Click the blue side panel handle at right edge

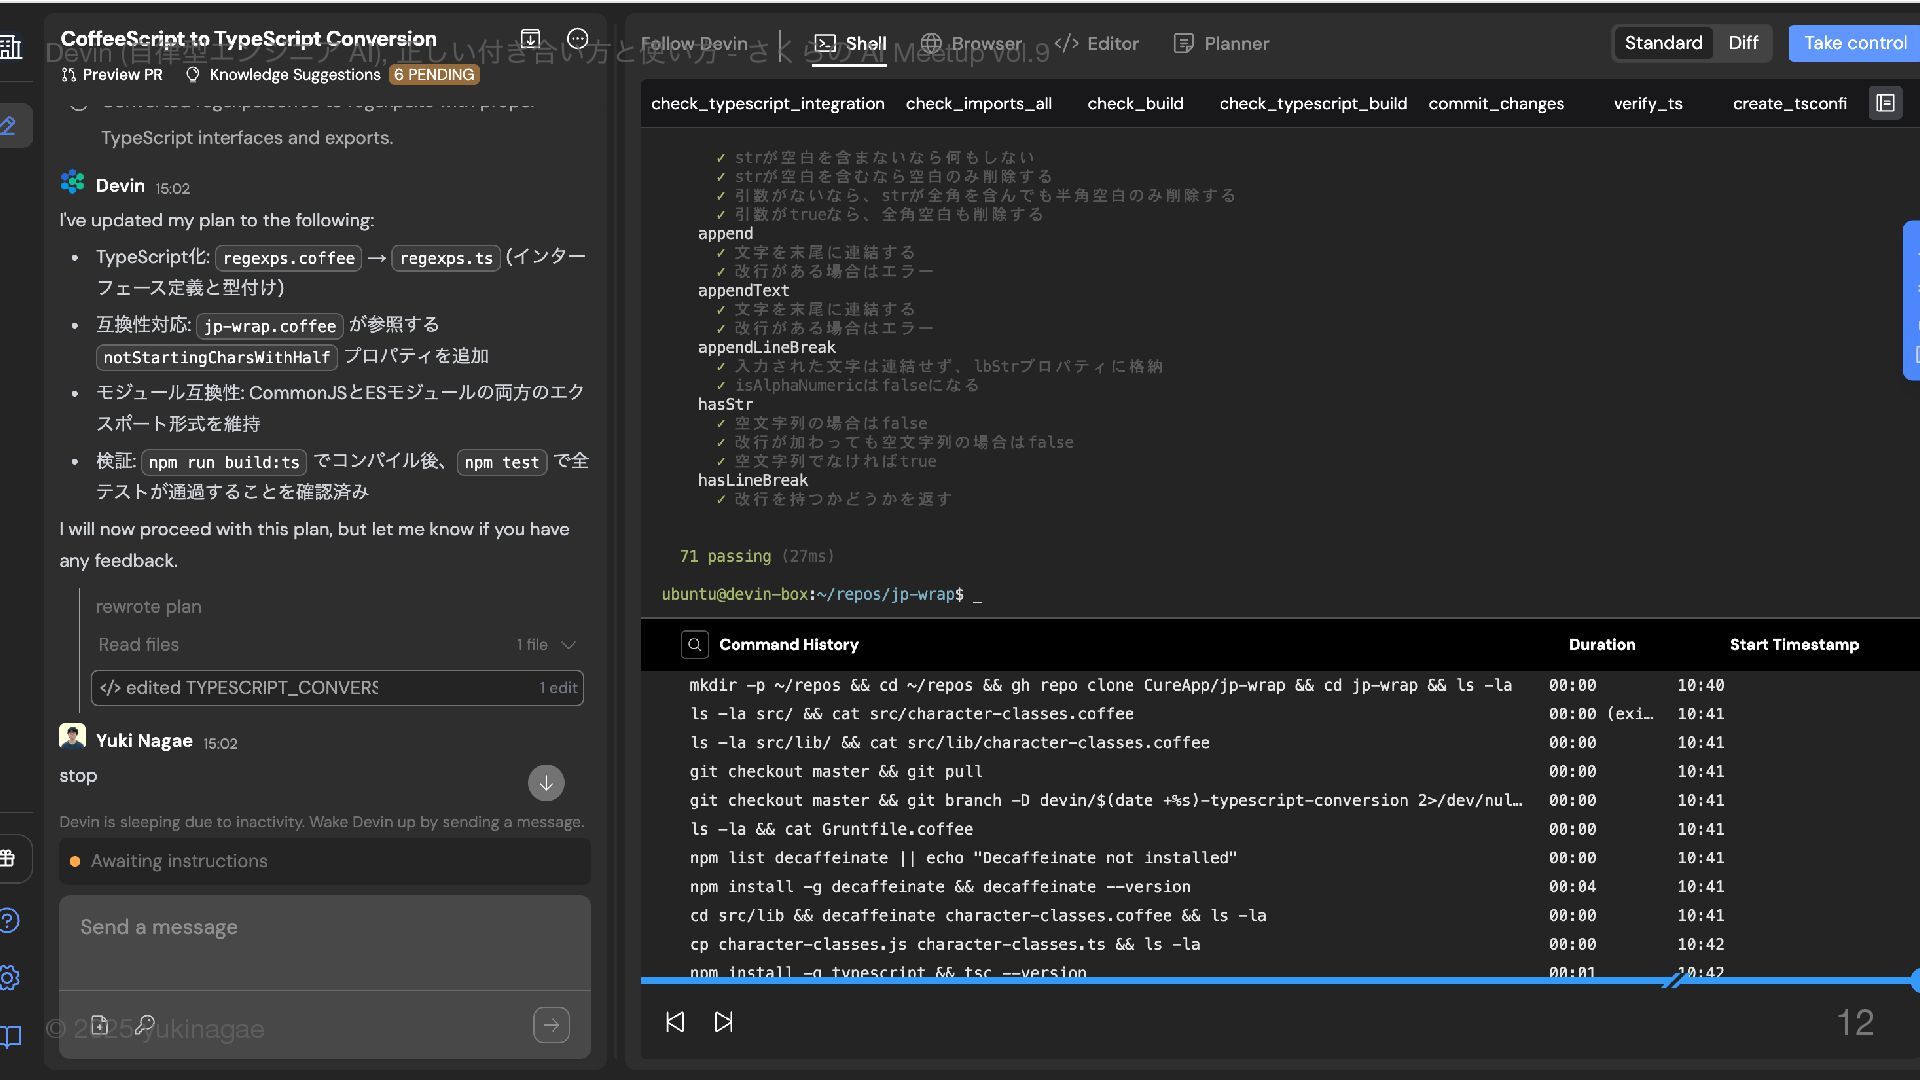[x=1912, y=300]
